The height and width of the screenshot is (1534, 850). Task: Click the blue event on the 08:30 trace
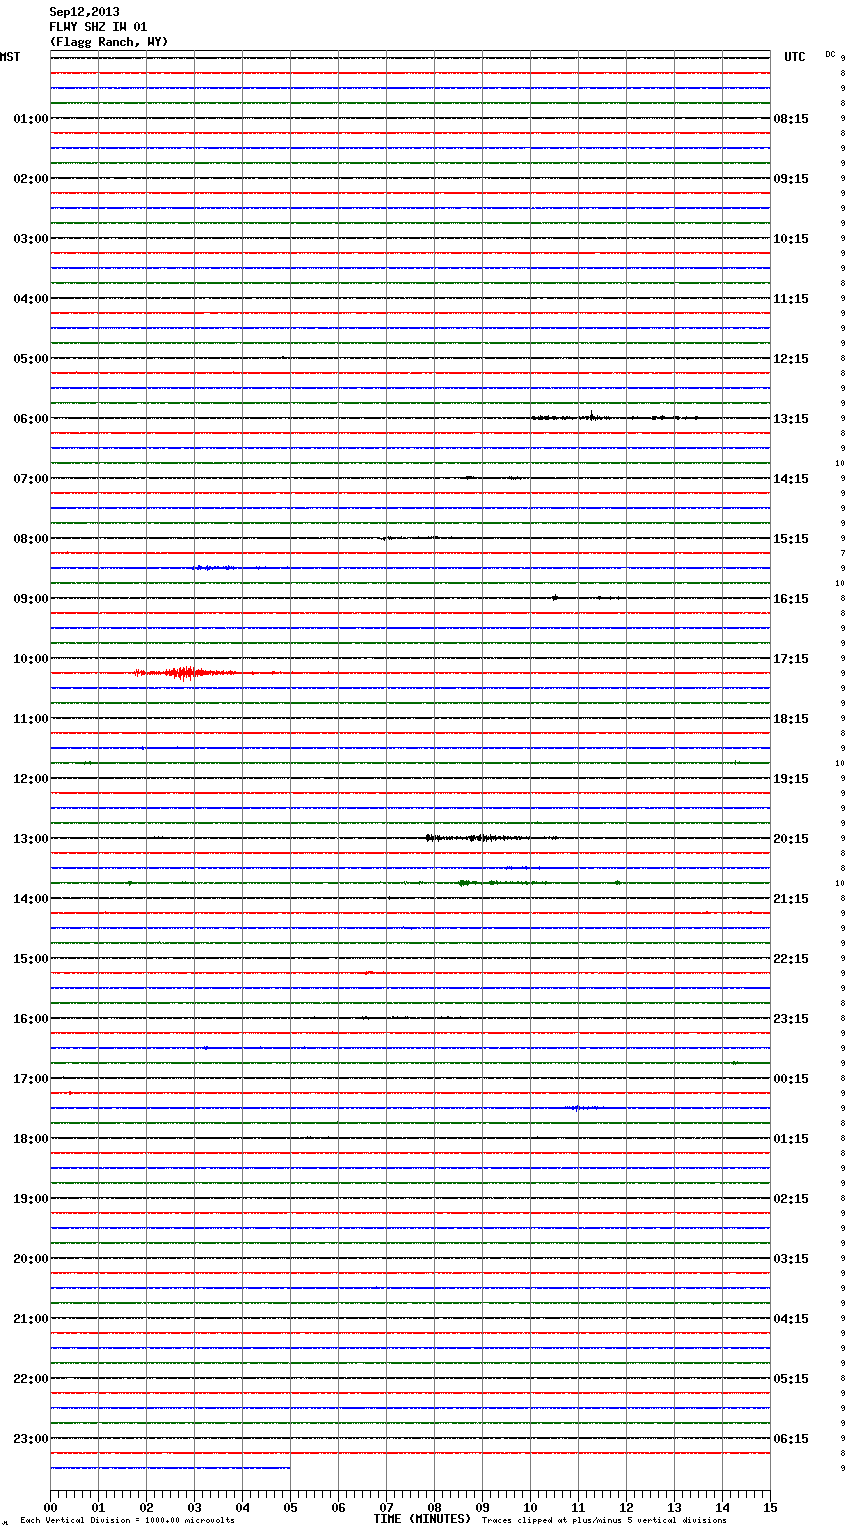(x=214, y=568)
